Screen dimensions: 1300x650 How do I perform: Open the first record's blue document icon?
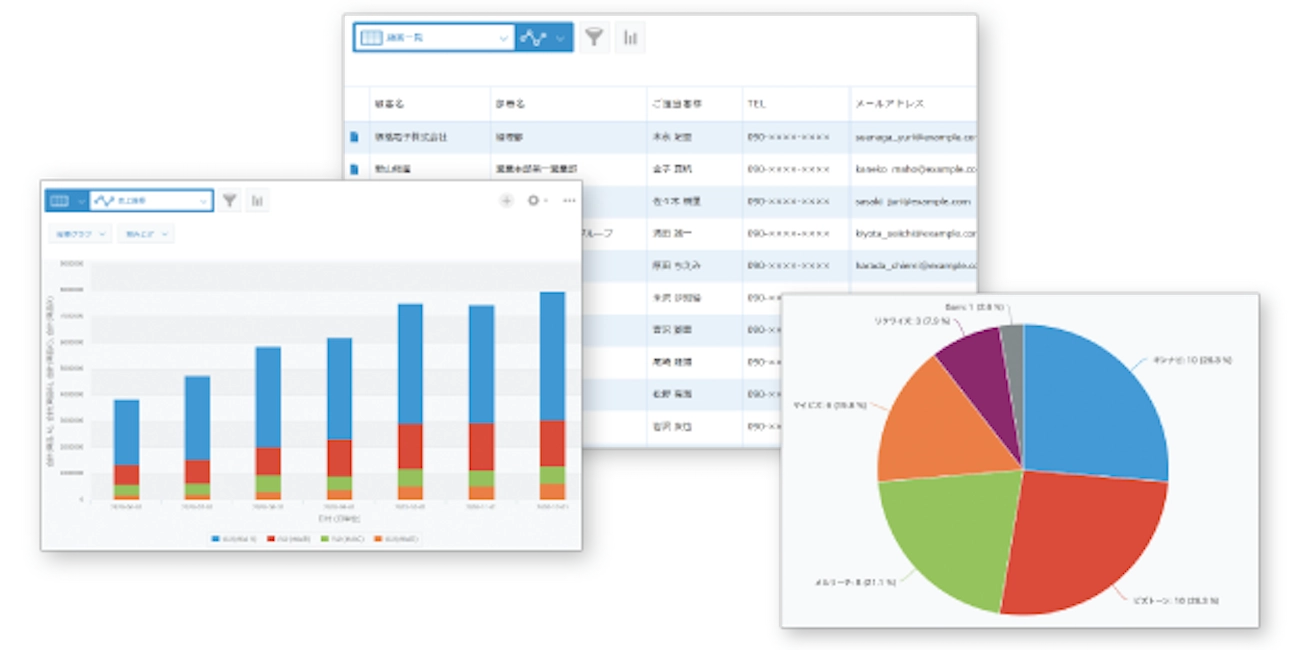[353, 137]
